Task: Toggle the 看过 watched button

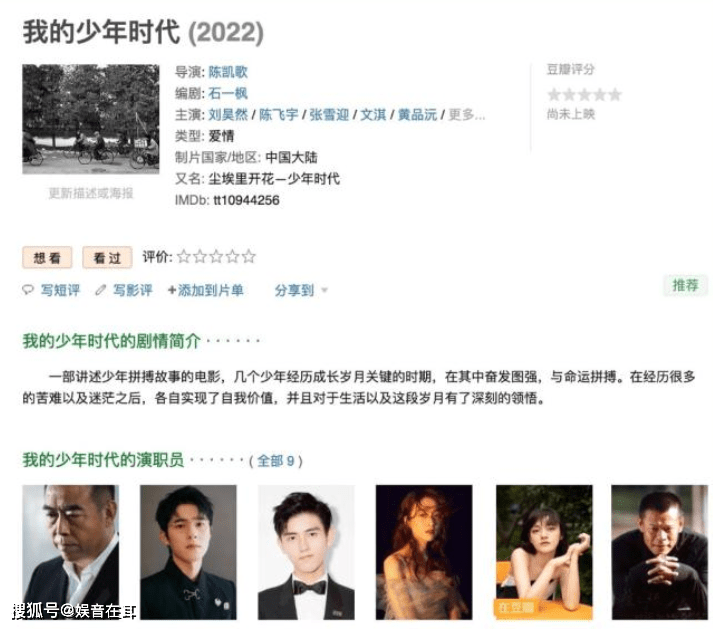Action: coord(107,258)
